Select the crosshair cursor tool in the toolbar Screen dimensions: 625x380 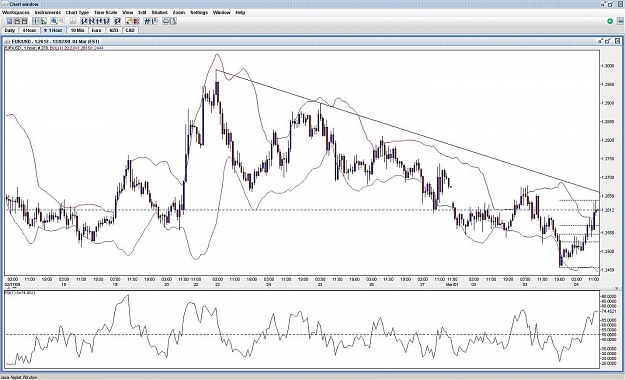point(35,21)
